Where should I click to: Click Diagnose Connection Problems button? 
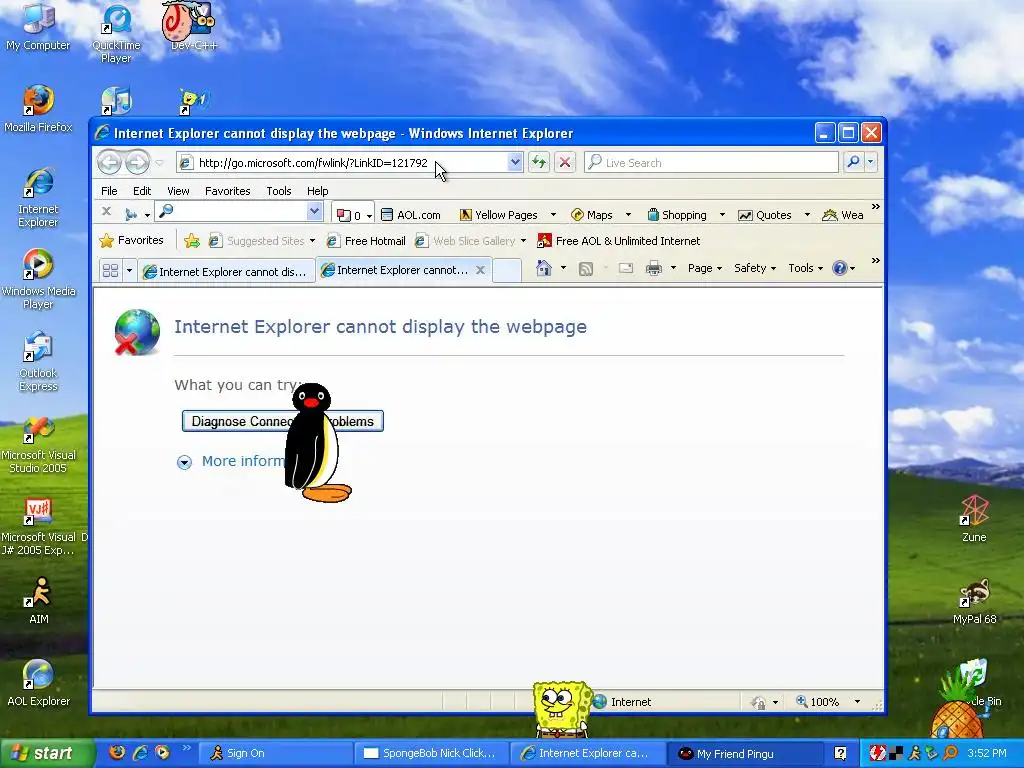[283, 421]
